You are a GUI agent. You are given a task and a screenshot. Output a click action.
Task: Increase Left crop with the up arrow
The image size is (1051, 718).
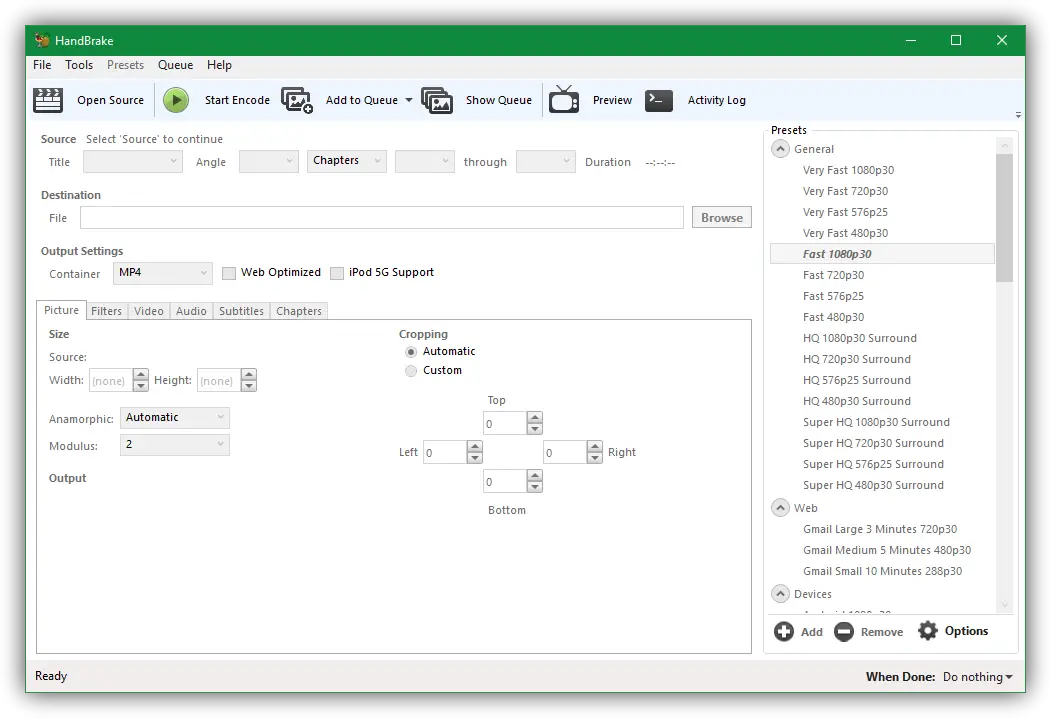click(x=475, y=446)
